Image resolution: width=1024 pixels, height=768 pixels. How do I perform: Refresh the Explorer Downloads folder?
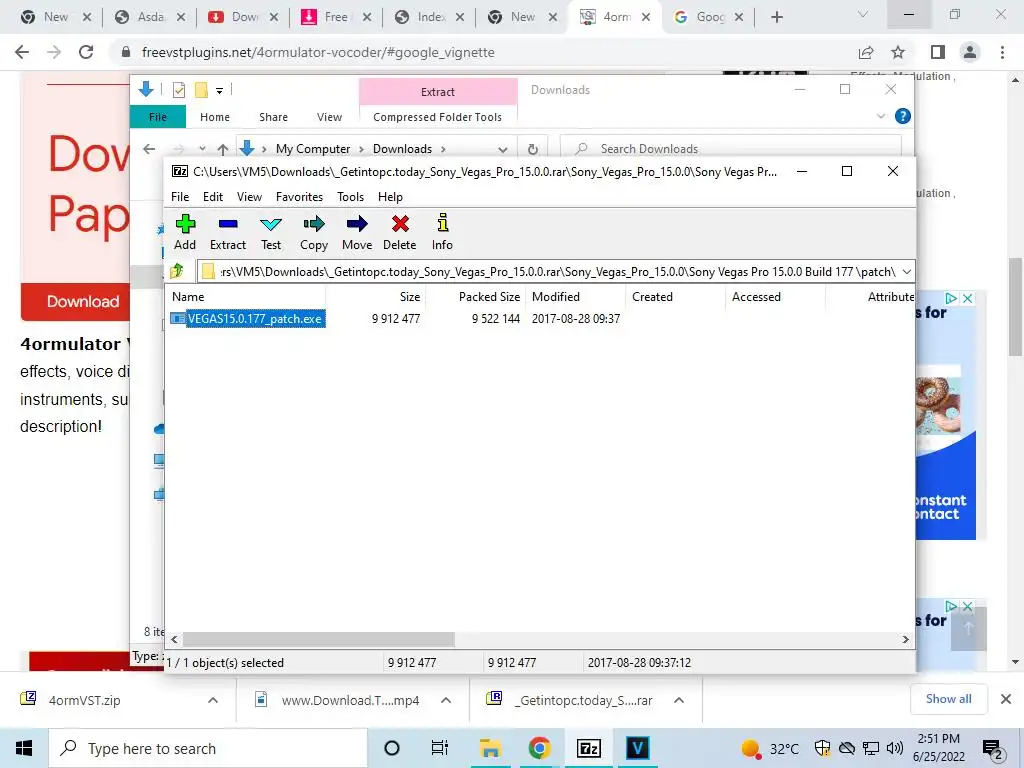pos(533,149)
